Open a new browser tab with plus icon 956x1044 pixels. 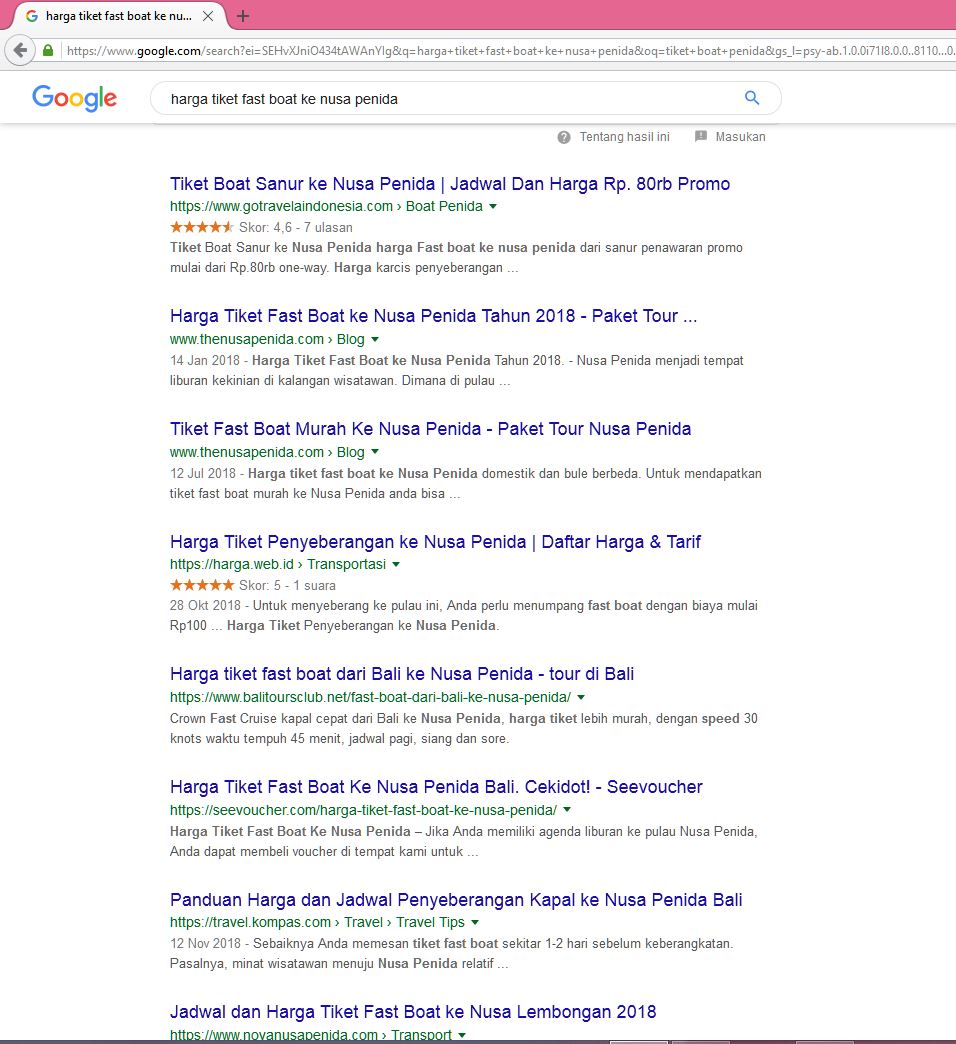[243, 16]
